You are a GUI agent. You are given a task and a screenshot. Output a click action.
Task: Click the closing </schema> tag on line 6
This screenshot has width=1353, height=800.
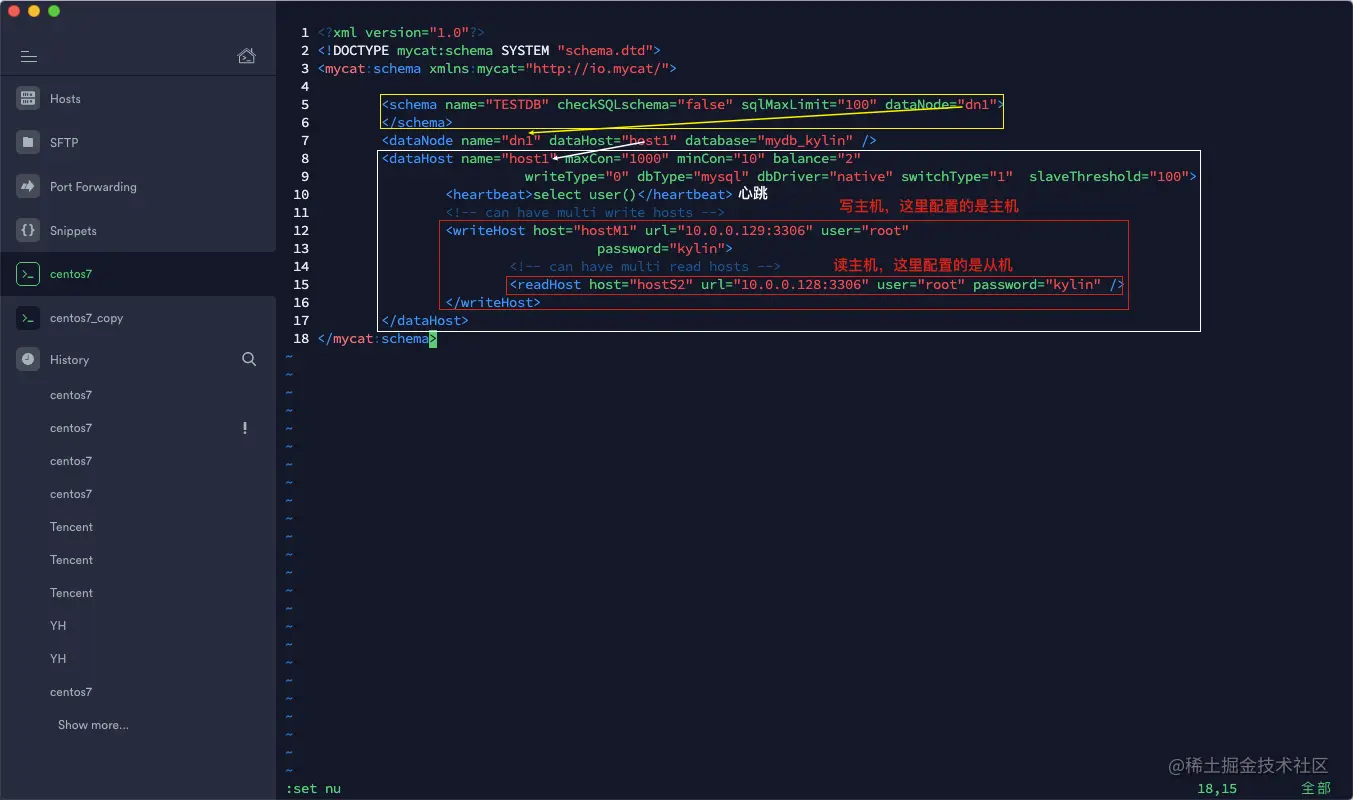pos(417,123)
